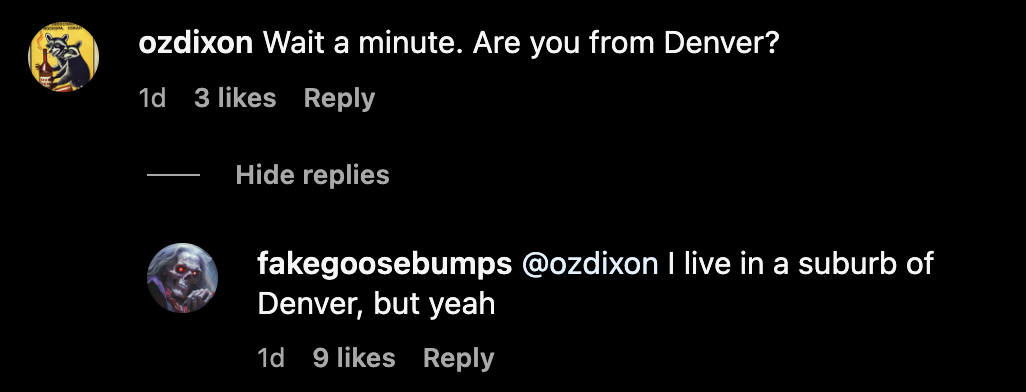The image size is (1026, 392).
Task: Click the line beside Hide replies
Action: (x=173, y=175)
